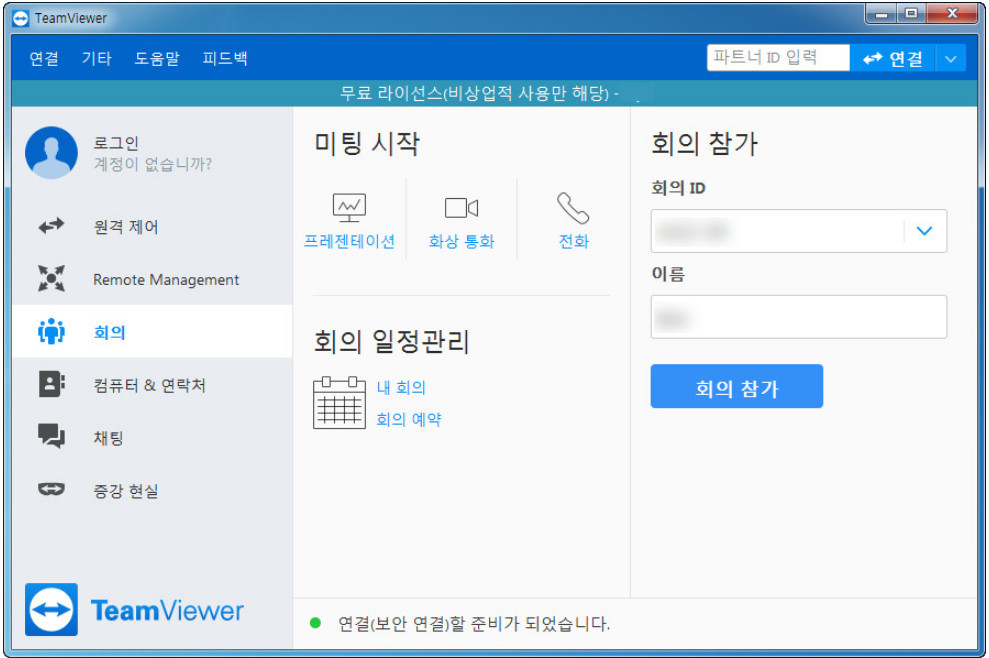Click the Meeting people icon in sidebar
The image size is (989, 658).
tap(51, 331)
